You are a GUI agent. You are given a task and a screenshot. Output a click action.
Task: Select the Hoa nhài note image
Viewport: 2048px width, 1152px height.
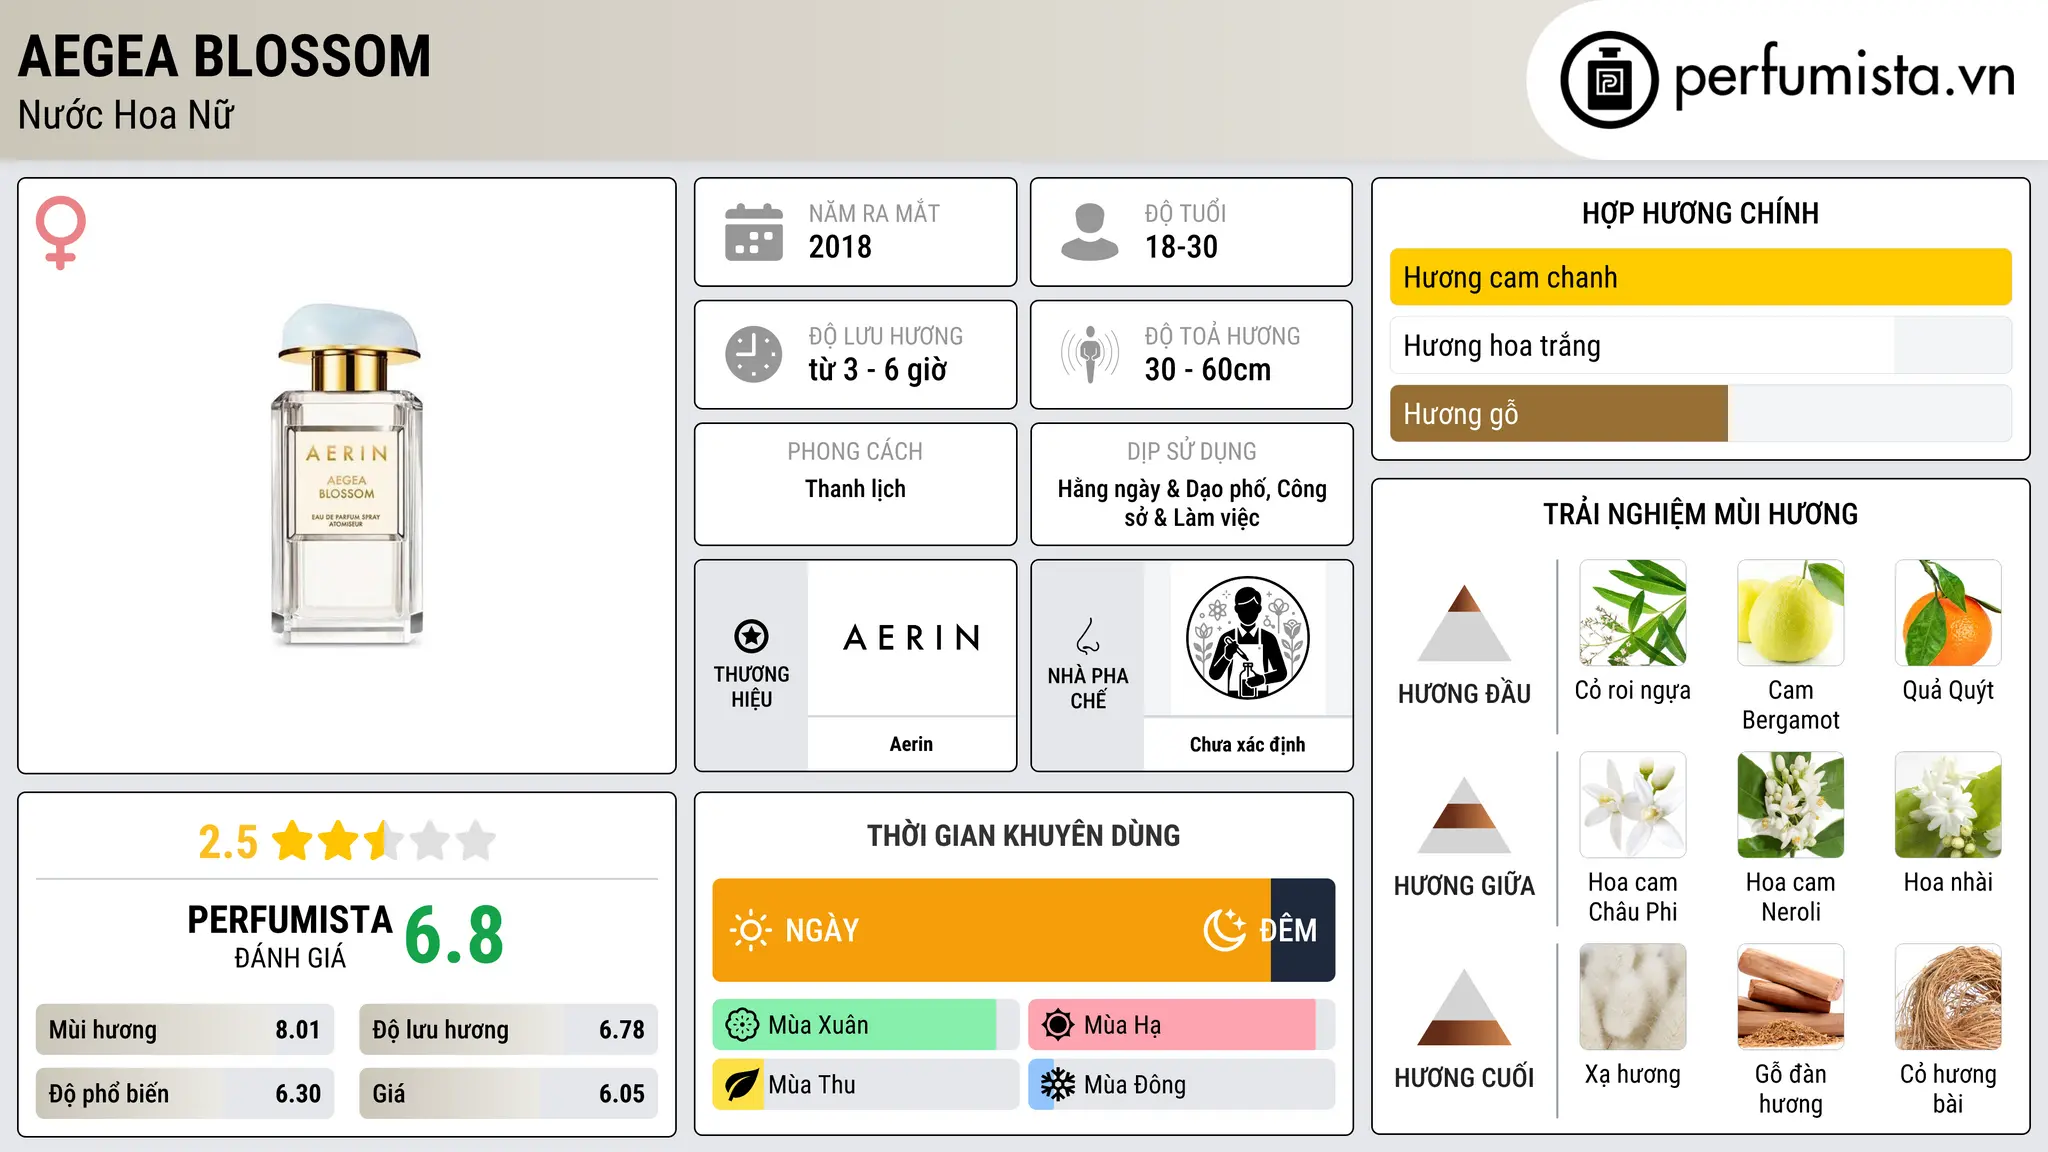tap(1948, 805)
